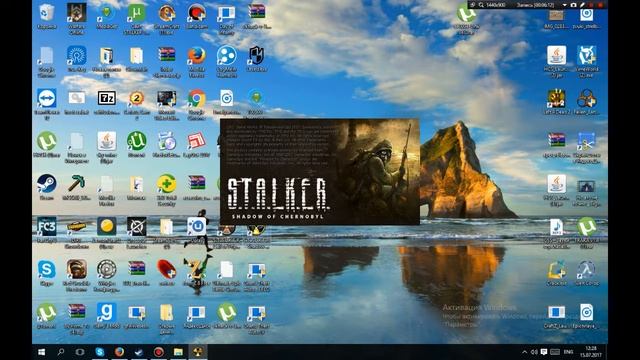Click the magnifier icon on recorder bar
Image resolution: width=640 pixels, height=360 pixels.
[x=481, y=5]
